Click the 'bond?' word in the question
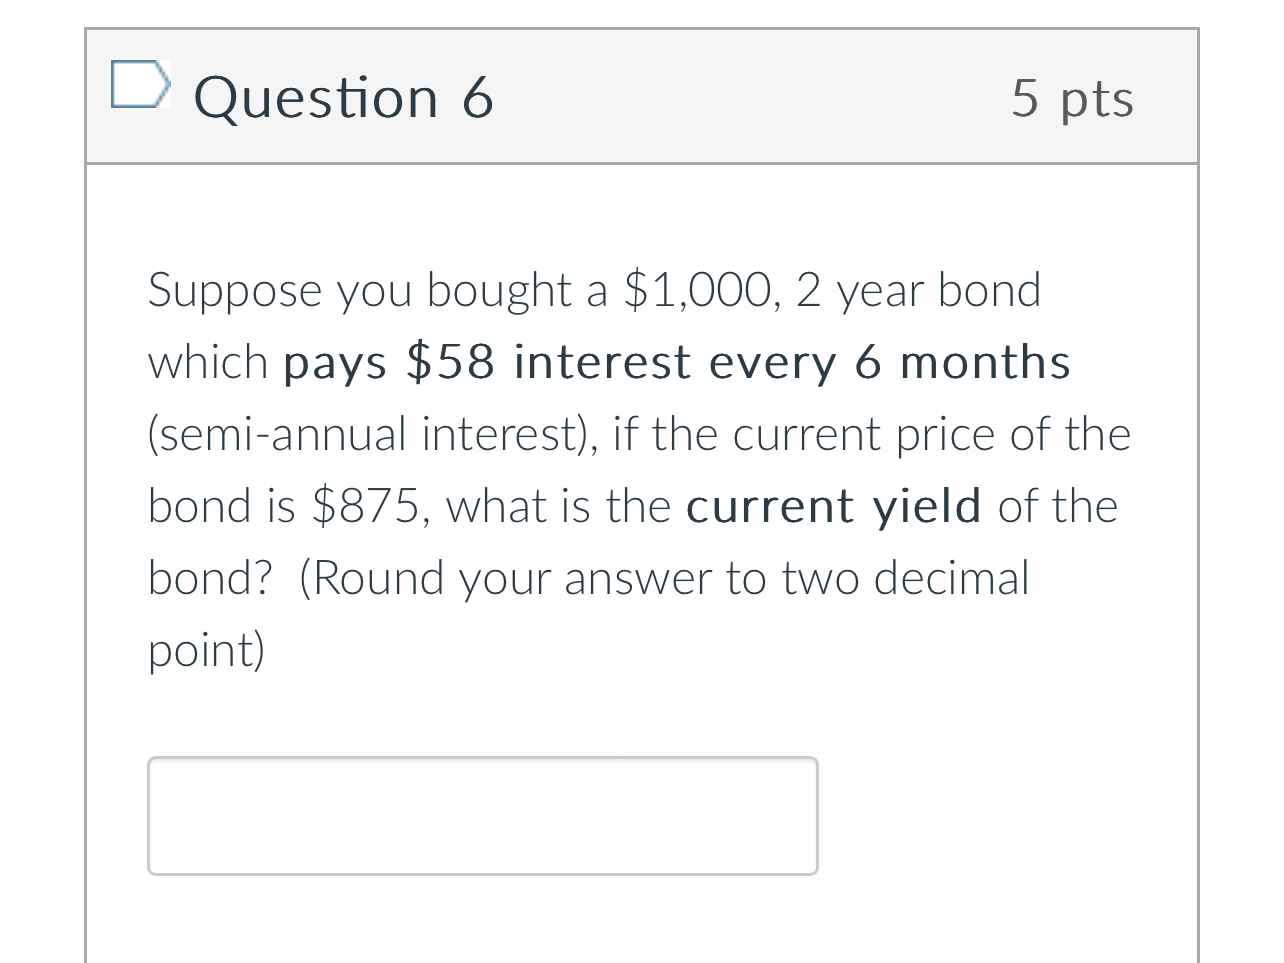Screen dimensions: 1284x963 pos(210,578)
